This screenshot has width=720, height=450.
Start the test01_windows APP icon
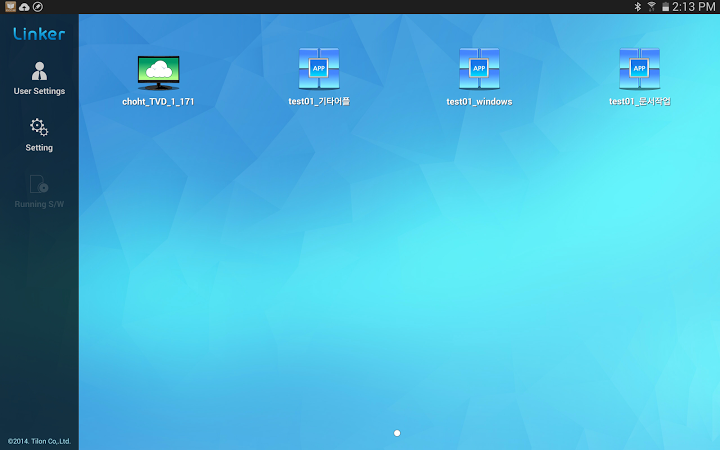[x=479, y=69]
